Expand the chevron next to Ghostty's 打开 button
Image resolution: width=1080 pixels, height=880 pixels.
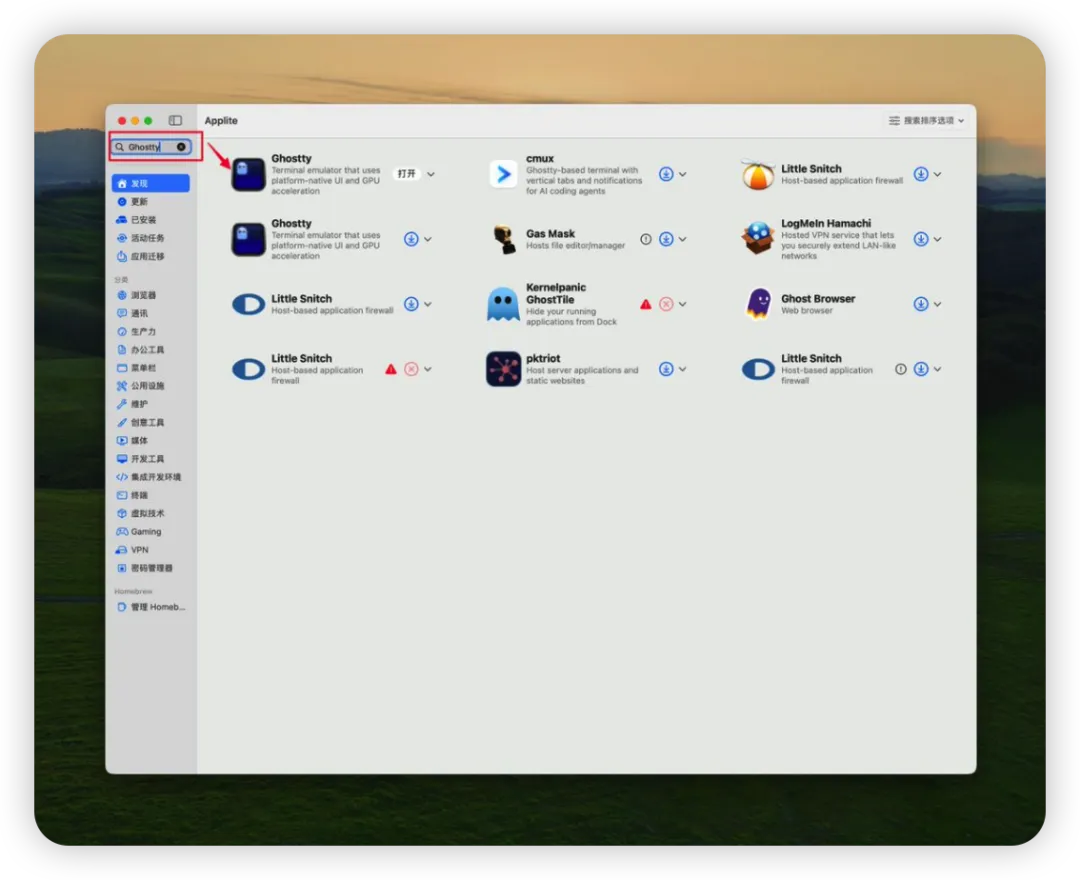(430, 174)
